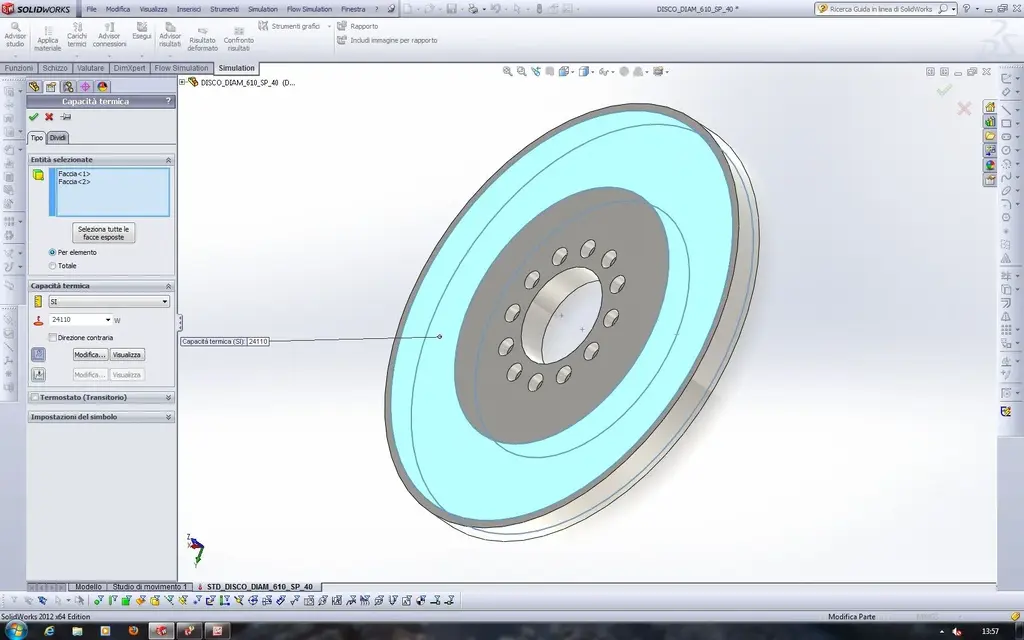Open Risultato deformato tool

202,38
